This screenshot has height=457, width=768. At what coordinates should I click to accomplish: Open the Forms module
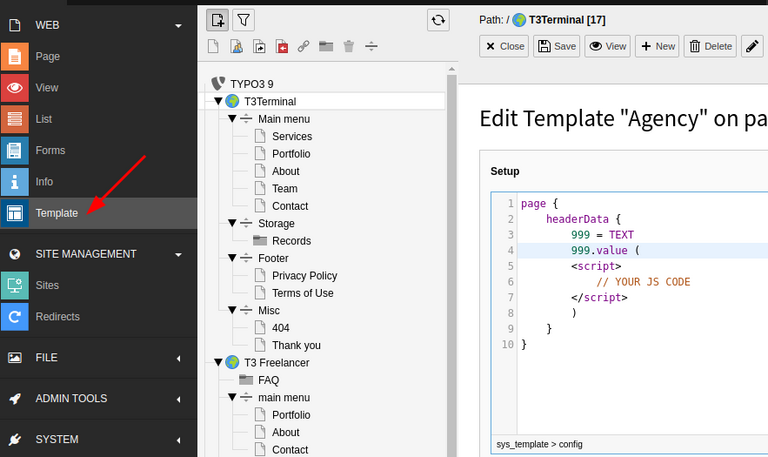coord(50,150)
